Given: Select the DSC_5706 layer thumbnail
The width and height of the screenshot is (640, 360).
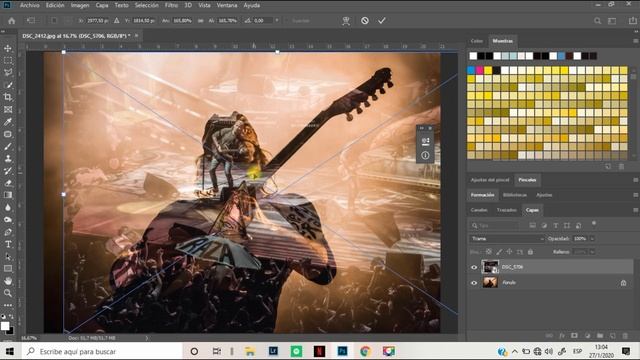Looking at the screenshot, I should pyautogui.click(x=490, y=267).
